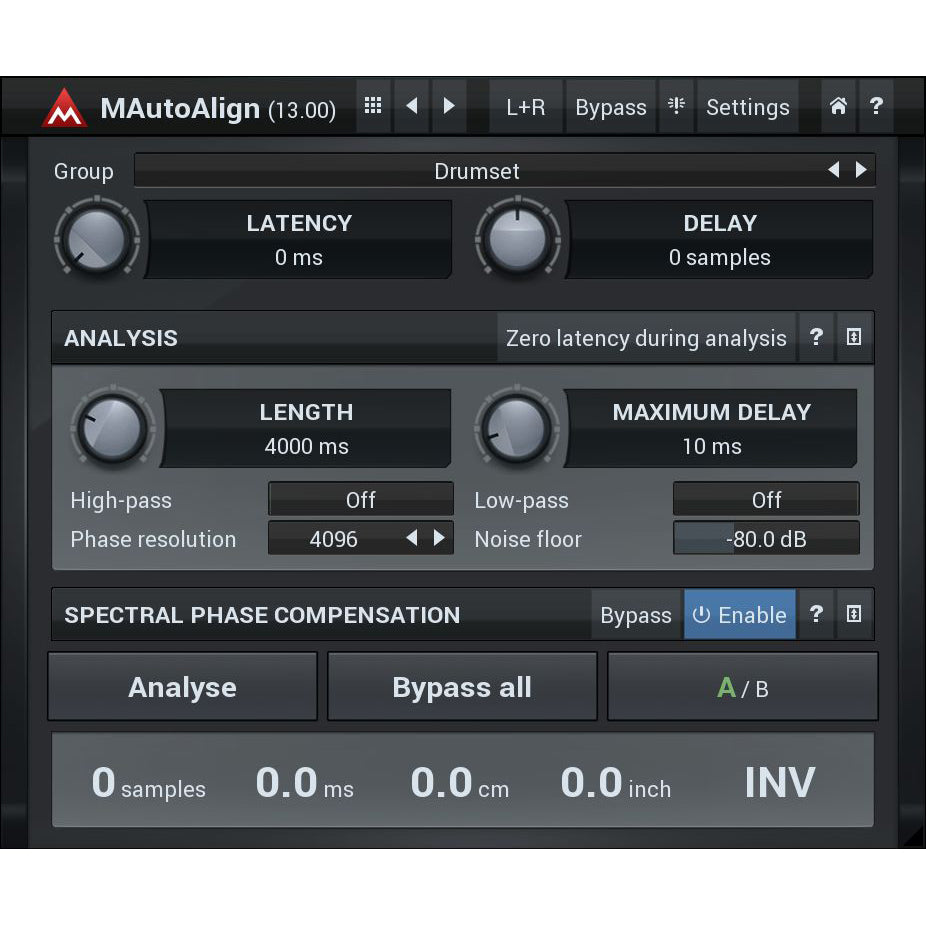Open the Drumset group selector
This screenshot has width=926, height=926.
(477, 171)
